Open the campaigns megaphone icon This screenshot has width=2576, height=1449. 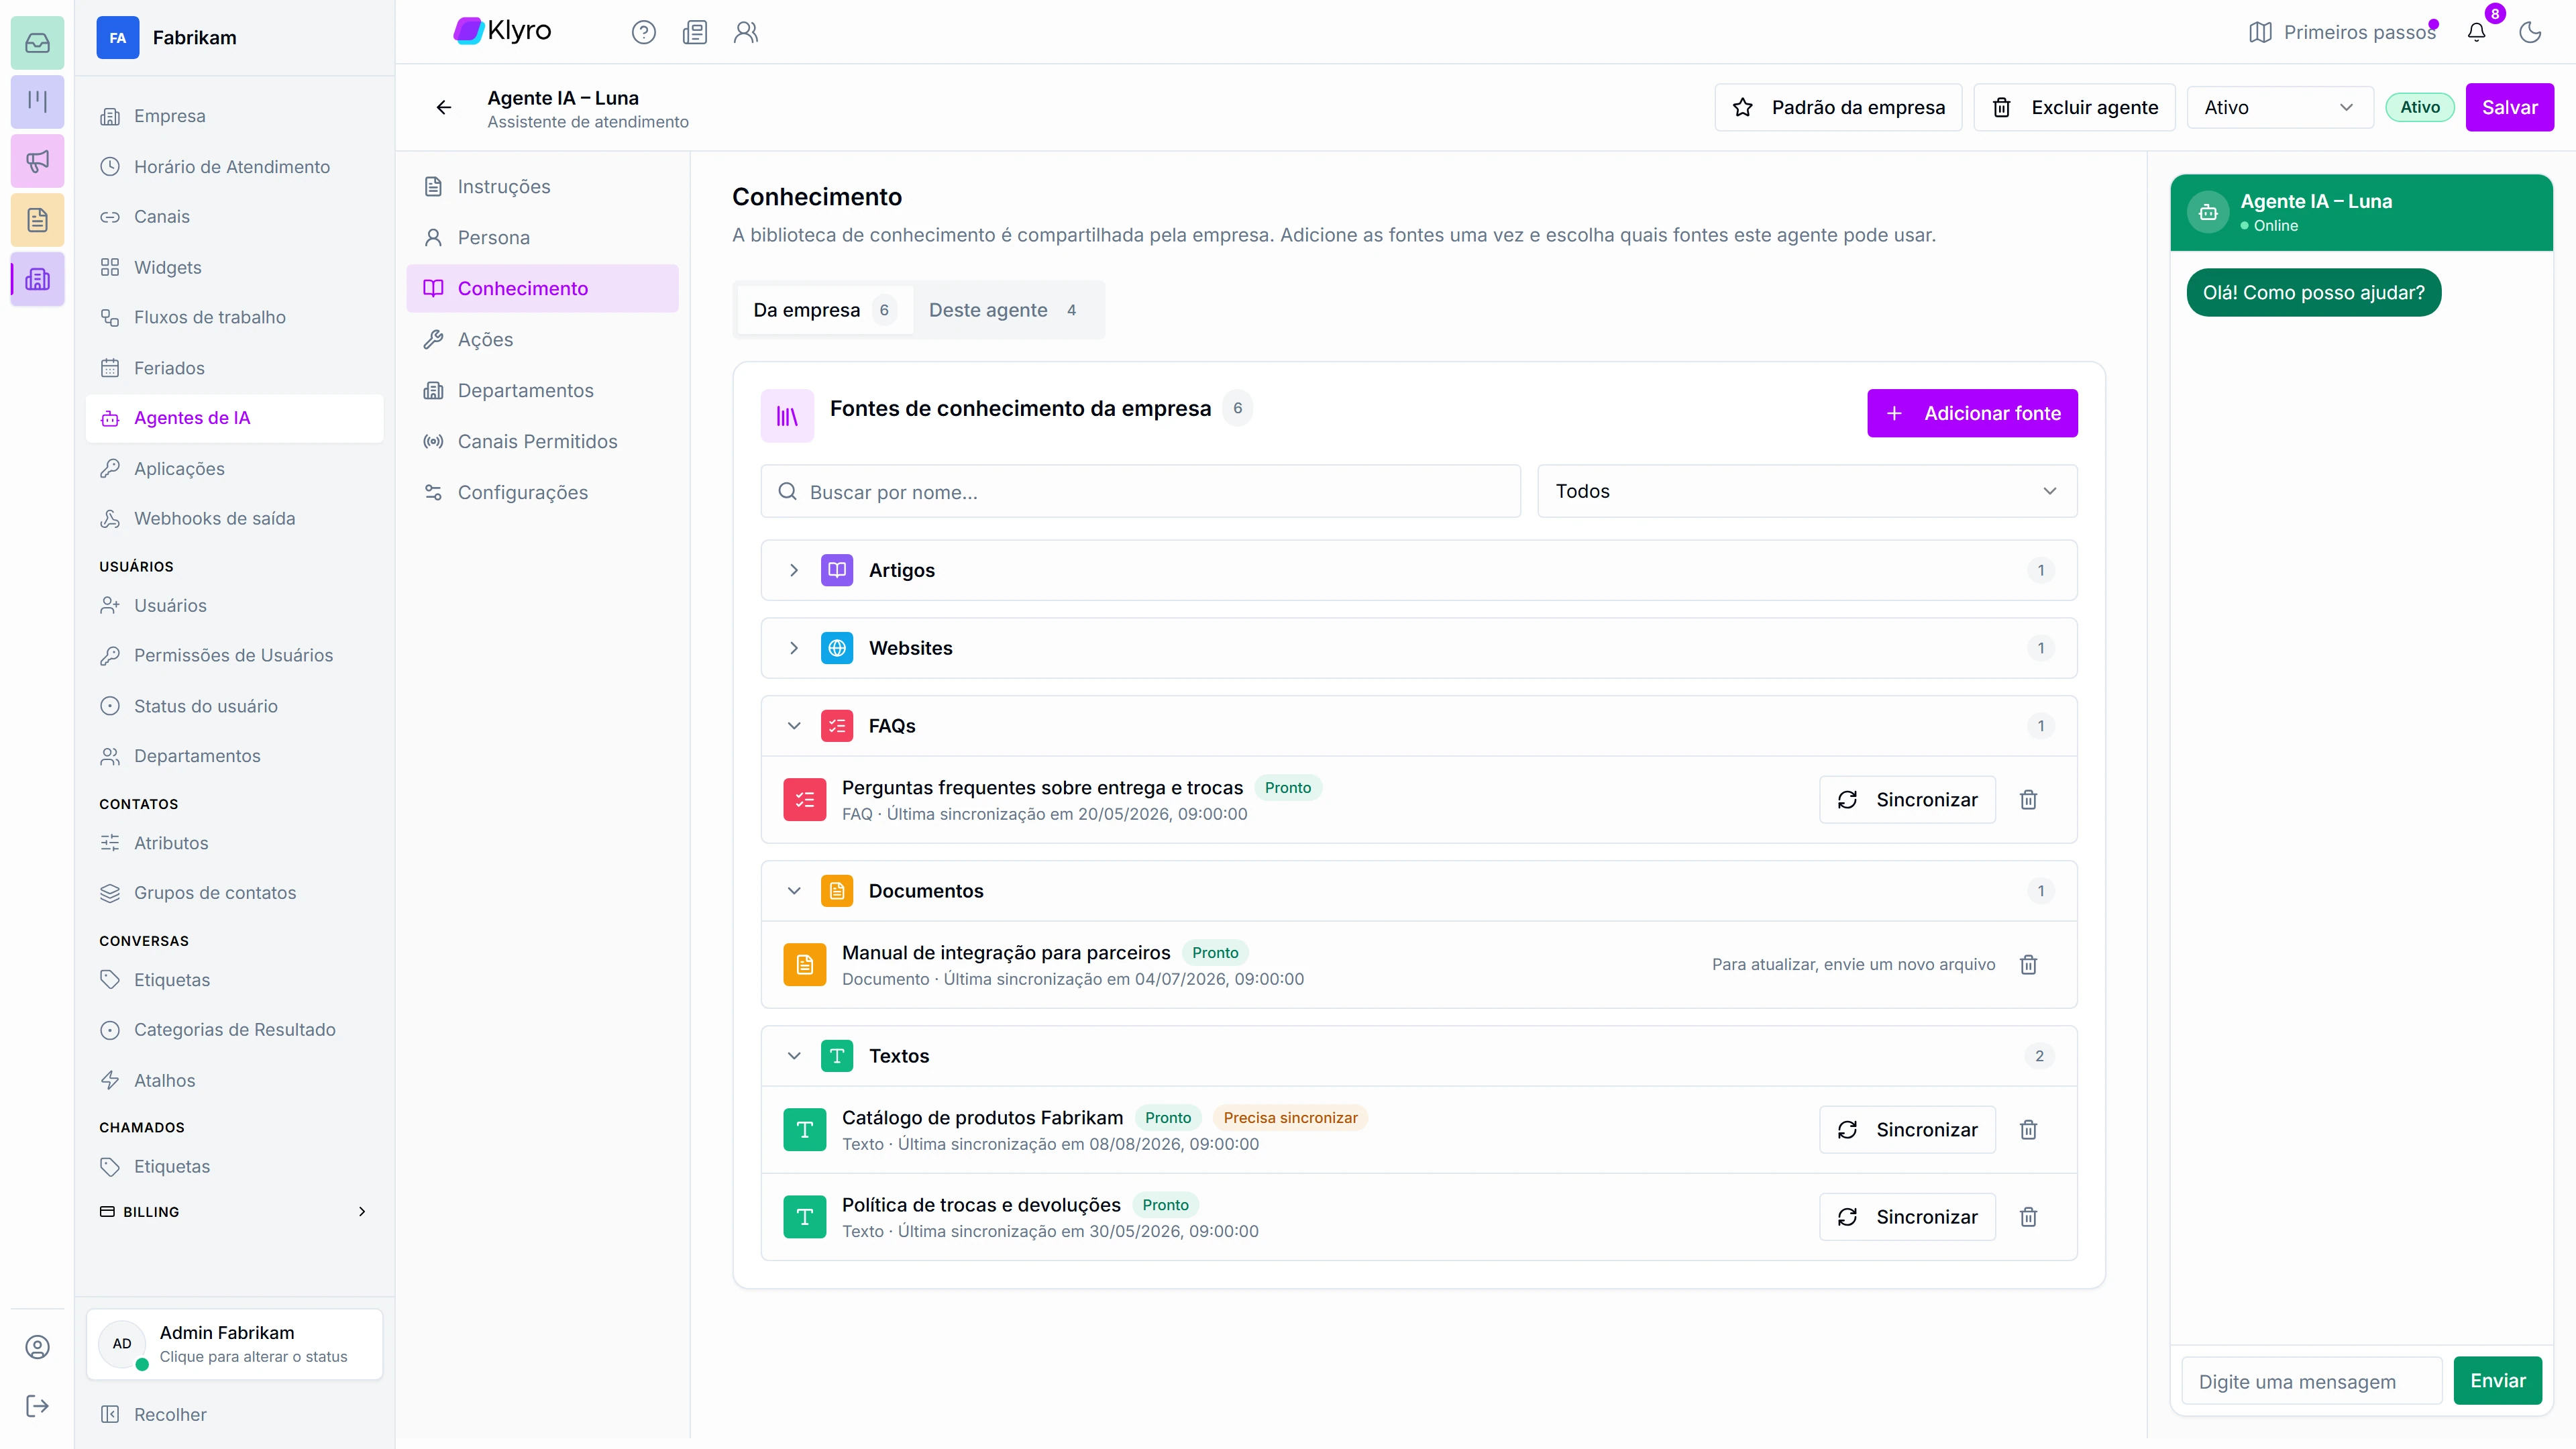pos(37,161)
